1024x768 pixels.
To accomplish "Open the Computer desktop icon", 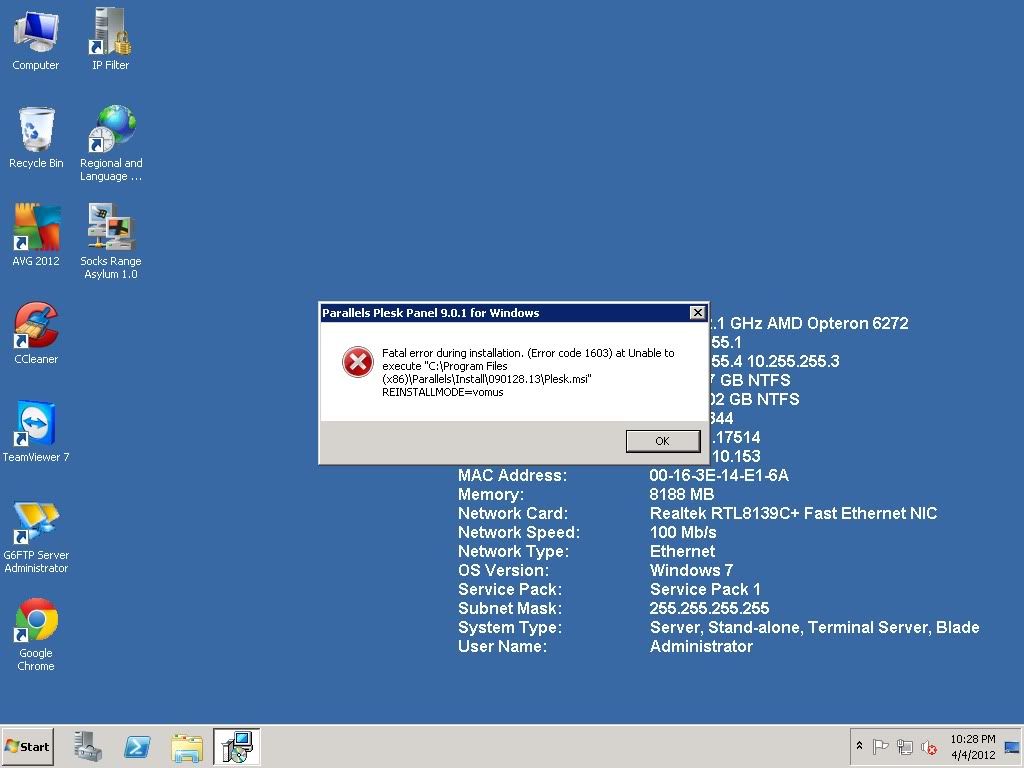I will coord(35,39).
